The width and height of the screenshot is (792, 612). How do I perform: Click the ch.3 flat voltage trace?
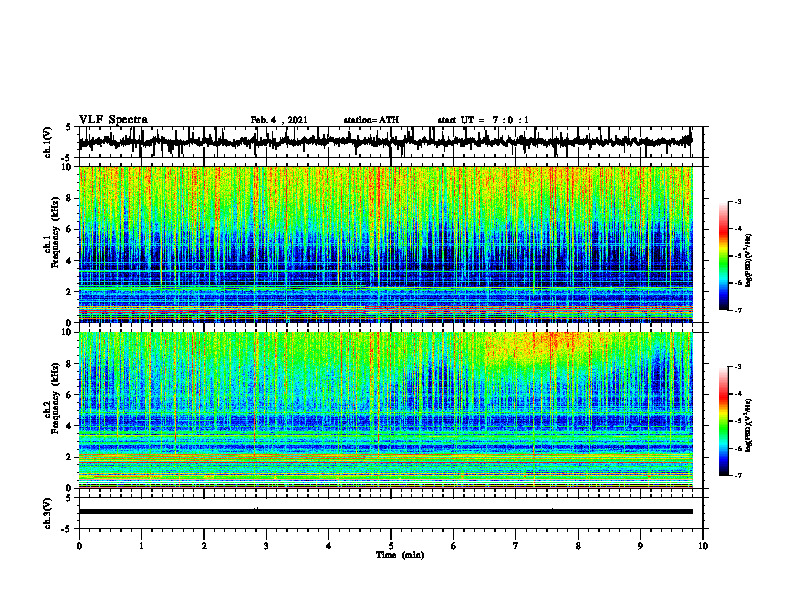coord(386,512)
